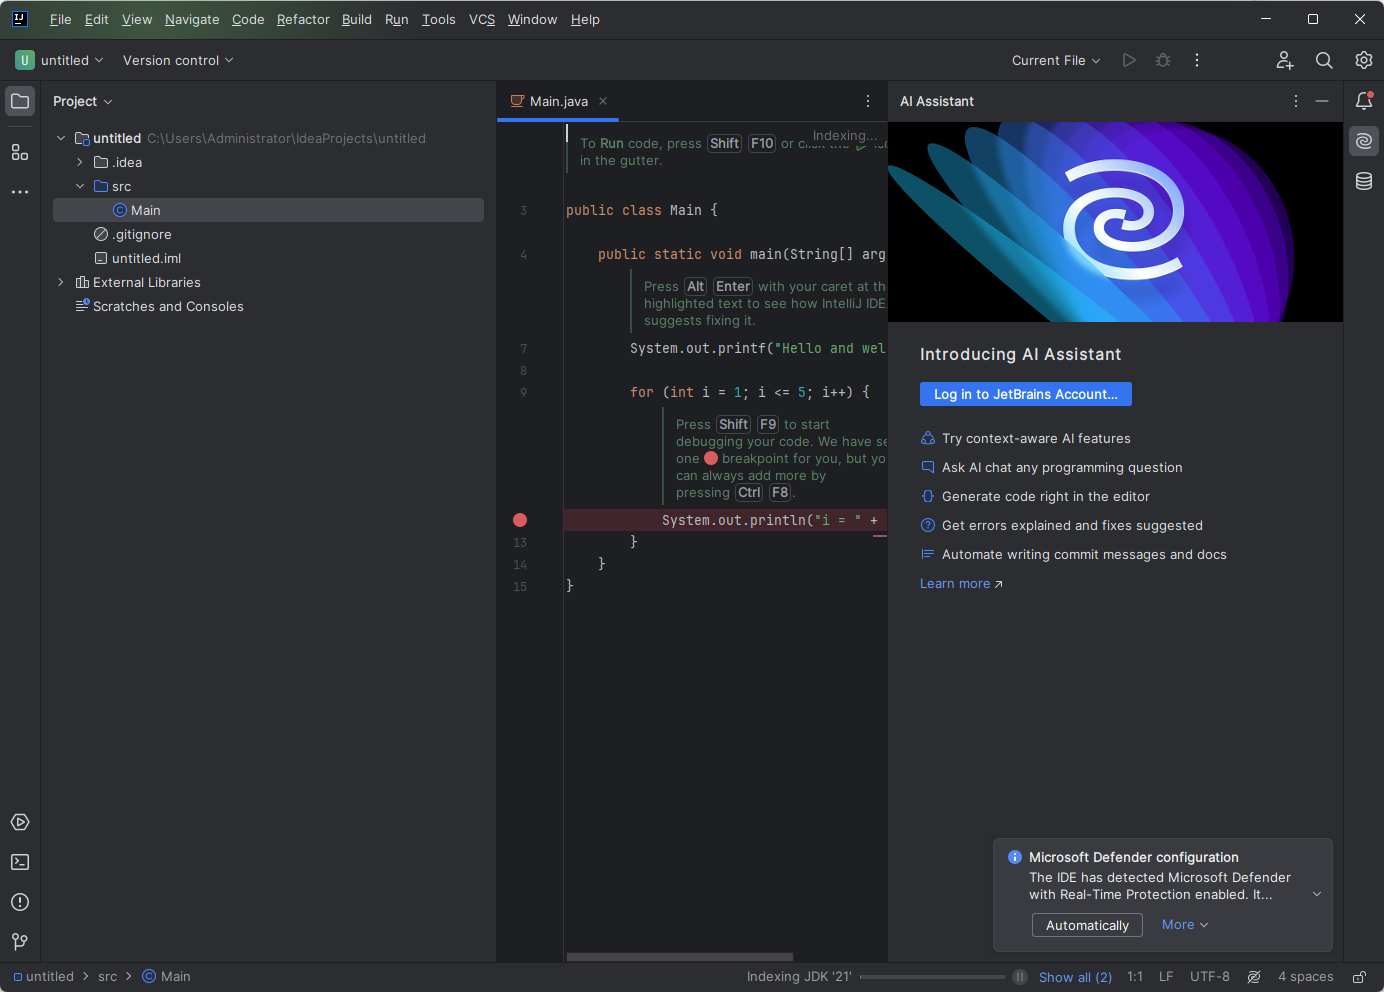Open the VCS menu
Image resolution: width=1384 pixels, height=992 pixels.
pyautogui.click(x=482, y=19)
